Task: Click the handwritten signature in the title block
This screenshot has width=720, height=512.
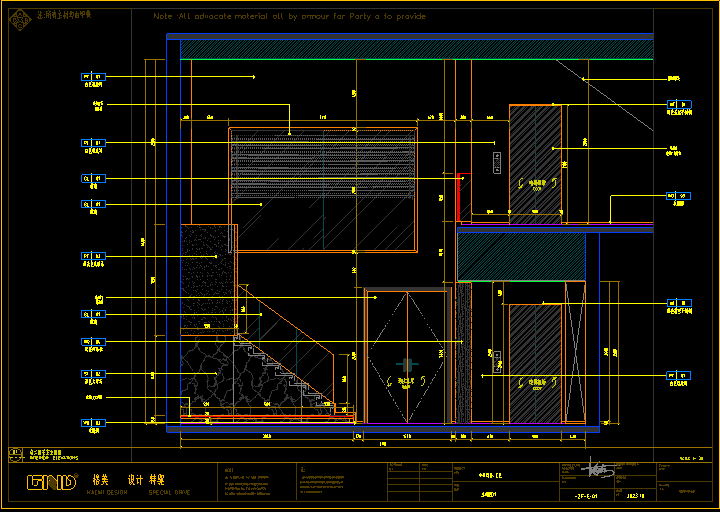Action: (x=599, y=468)
